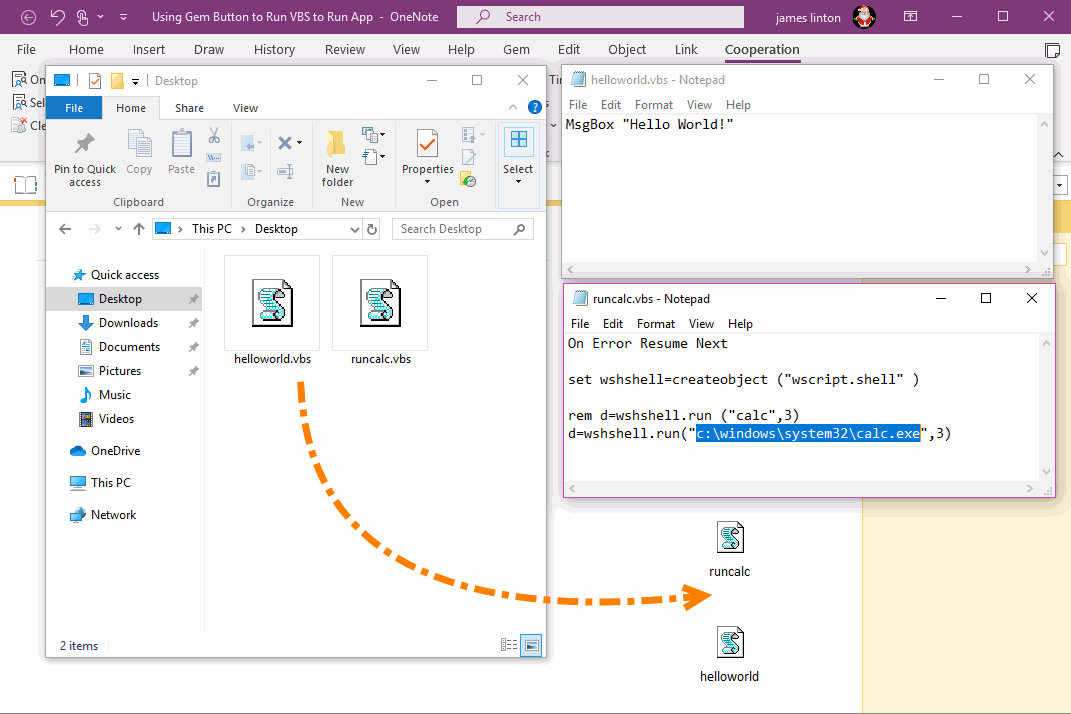The image size is (1071, 714).
Task: Click Explorer back navigation arrow
Action: click(x=65, y=229)
